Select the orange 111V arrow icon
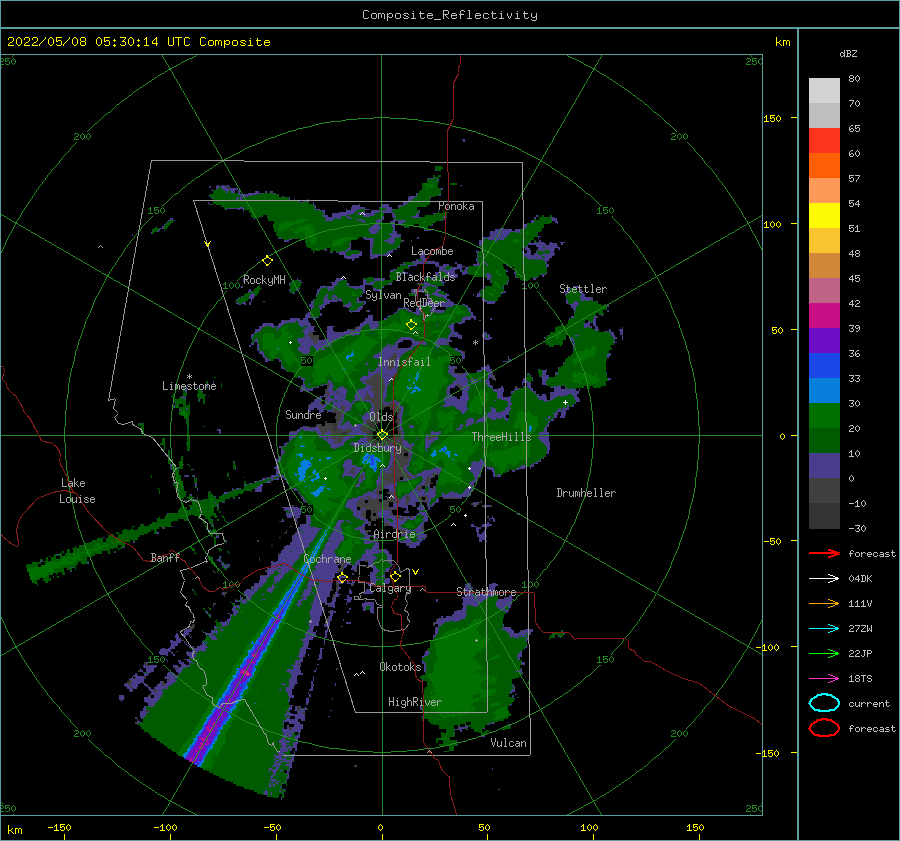Viewport: 900px width, 841px height. click(x=824, y=603)
